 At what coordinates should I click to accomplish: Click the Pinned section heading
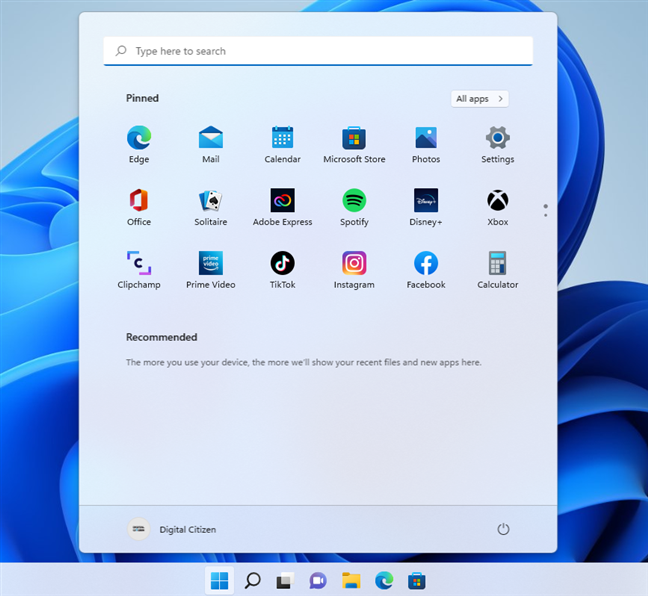142,98
